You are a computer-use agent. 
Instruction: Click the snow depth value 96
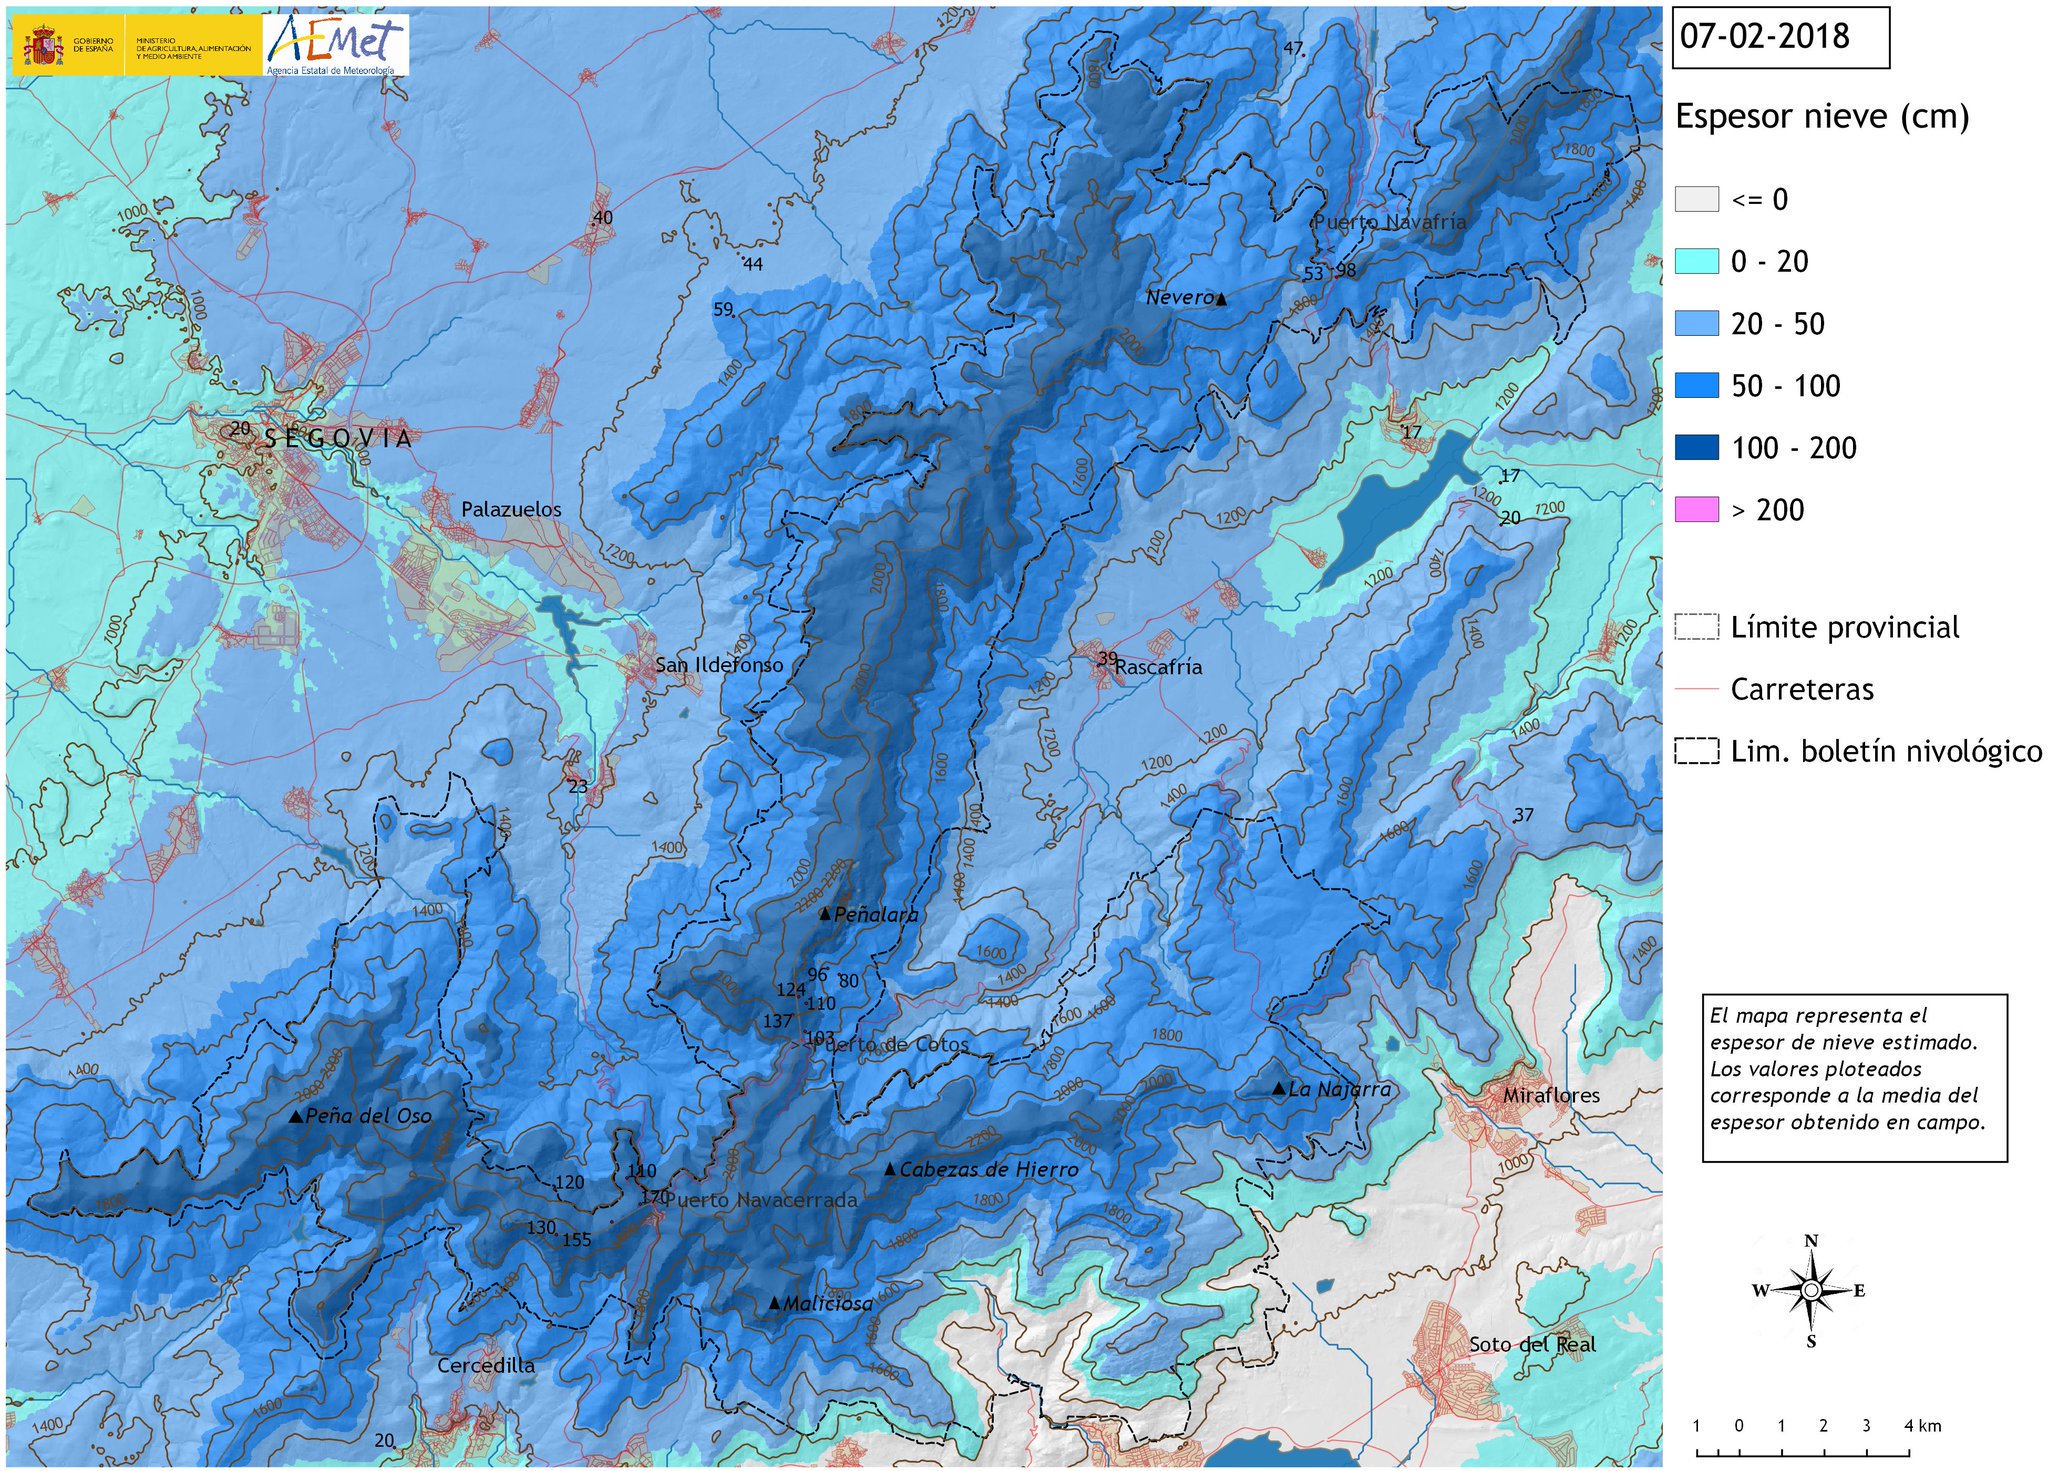(x=817, y=974)
